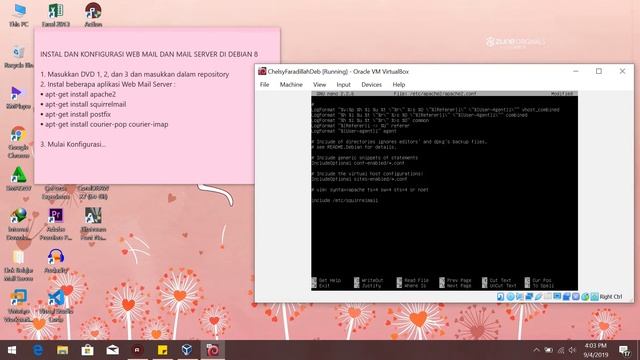This screenshot has width=640, height=360.
Task: Select the VMware Workstation desktop shortcut
Action: click(19, 306)
